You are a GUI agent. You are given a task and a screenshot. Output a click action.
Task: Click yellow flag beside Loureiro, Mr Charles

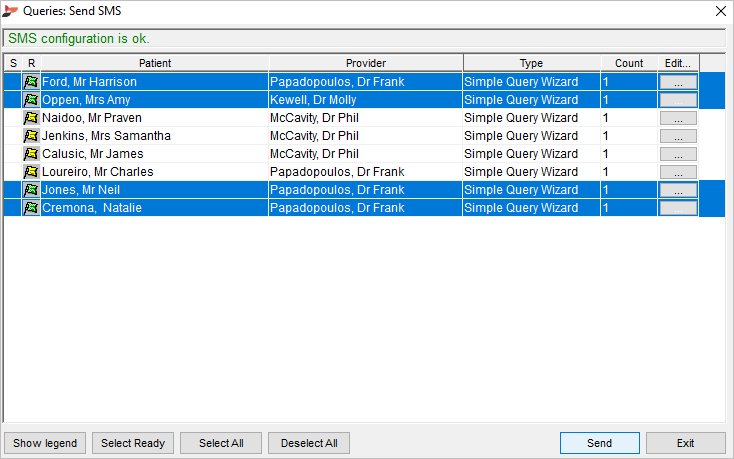(31, 172)
